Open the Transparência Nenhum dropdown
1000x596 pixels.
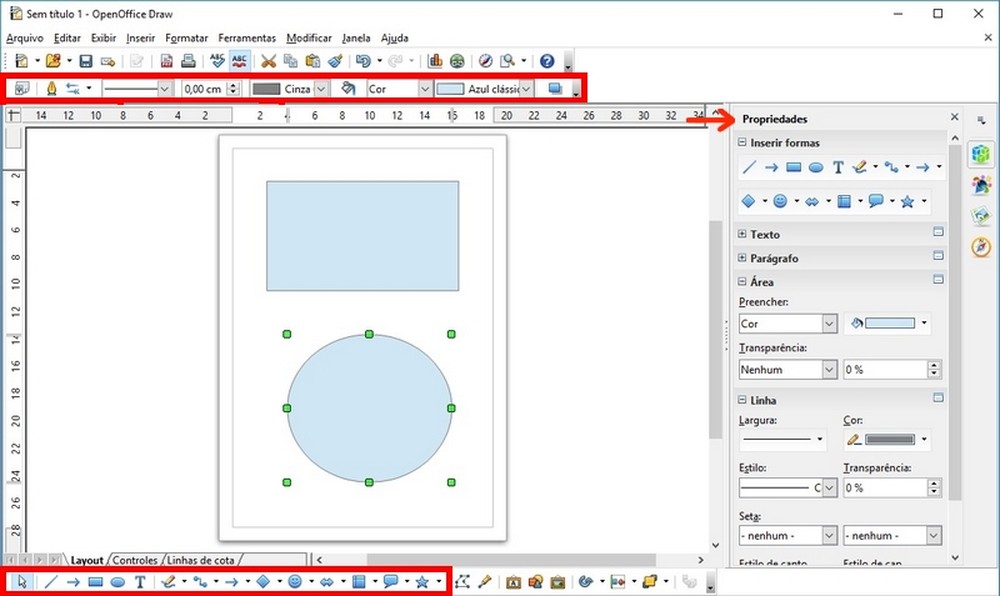pos(788,370)
